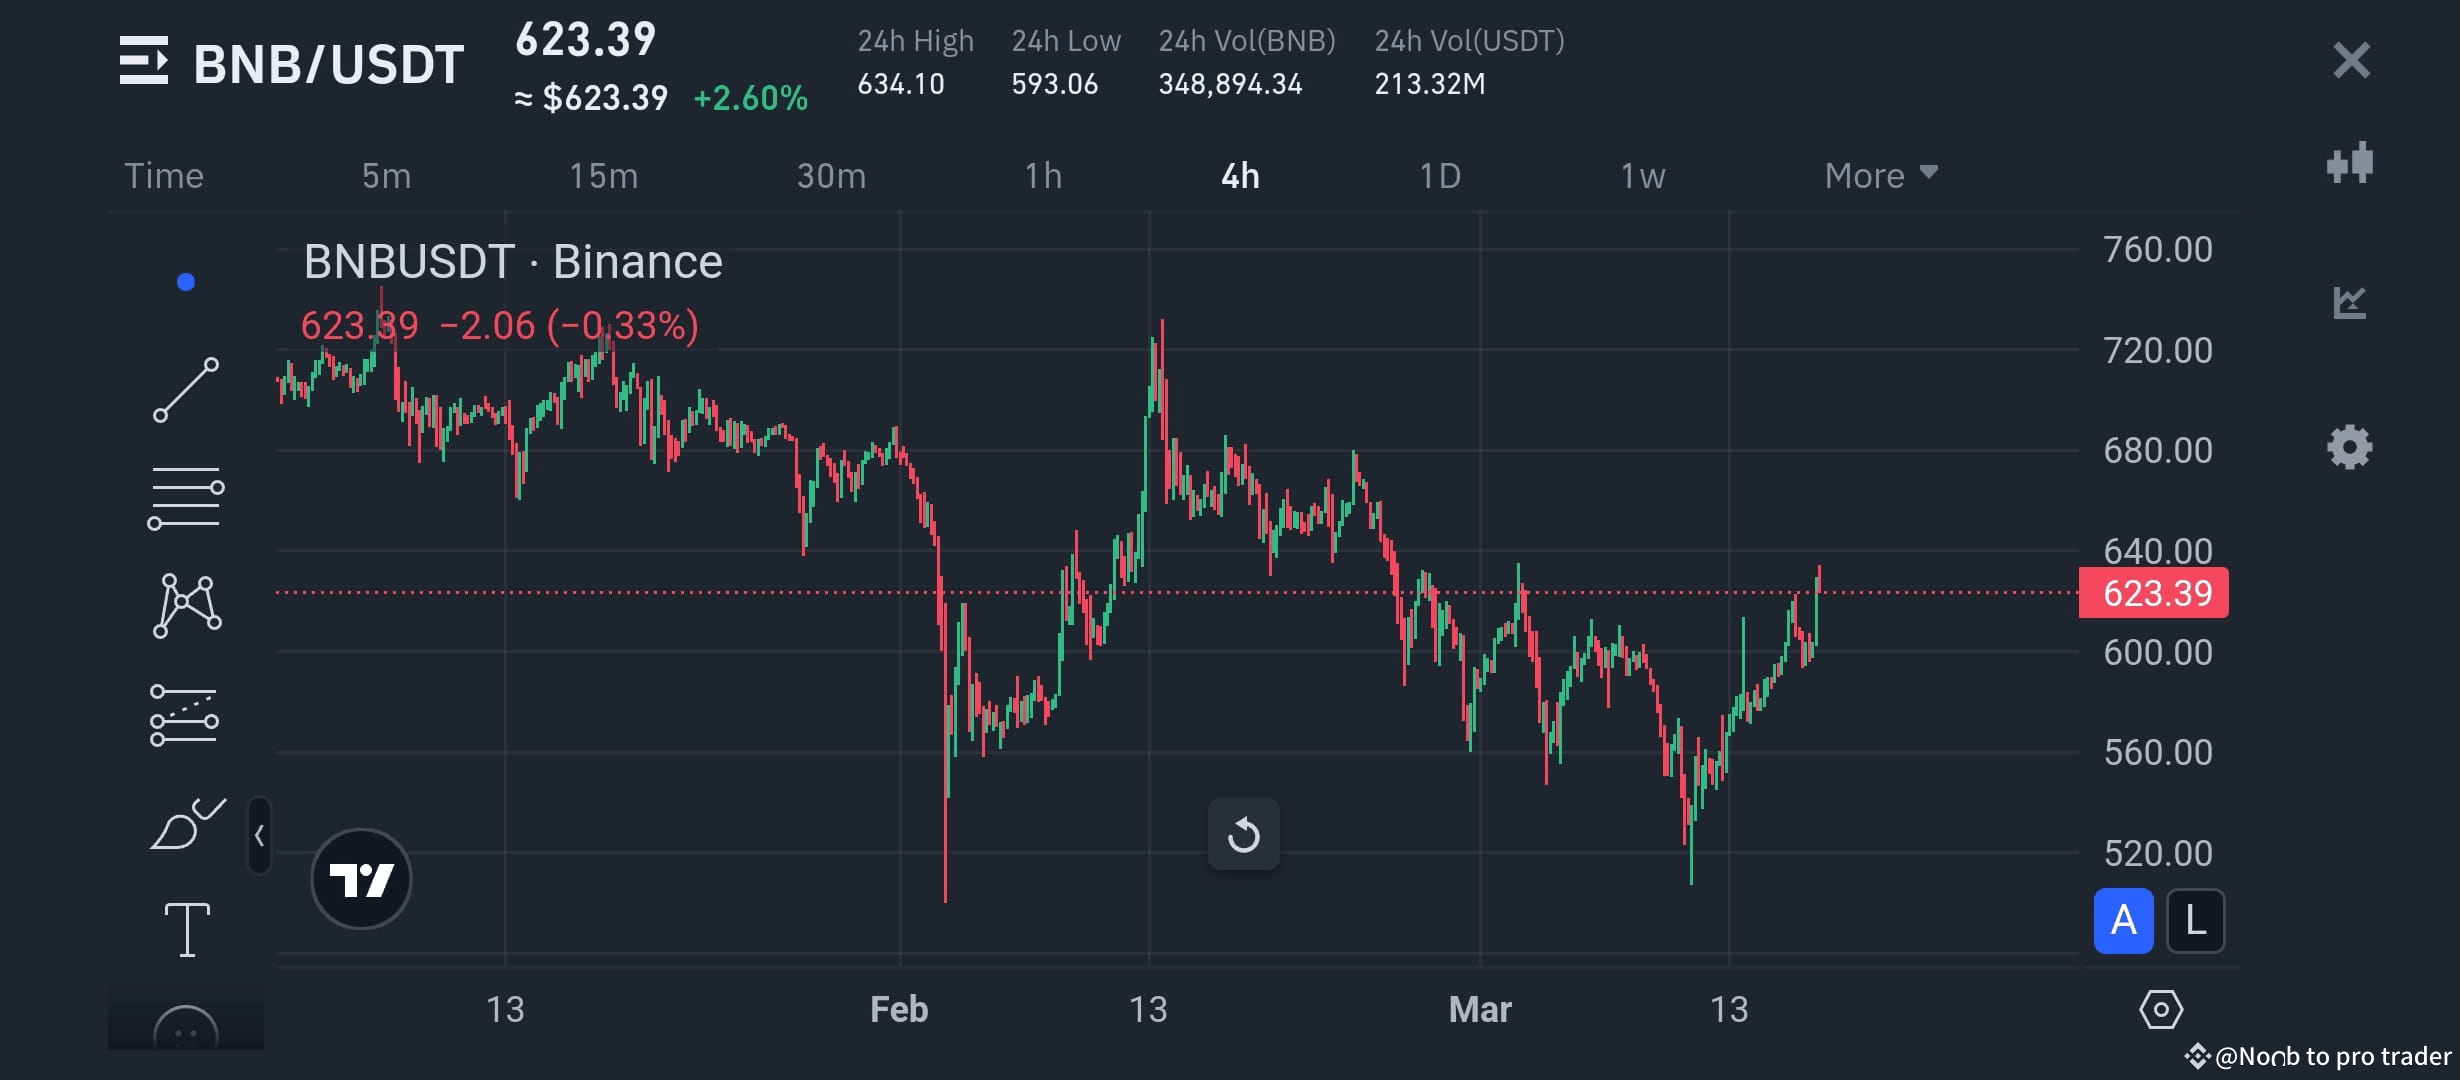Viewport: 2460px width, 1080px height.
Task: Switch price axis to log scale
Action: coord(2196,920)
